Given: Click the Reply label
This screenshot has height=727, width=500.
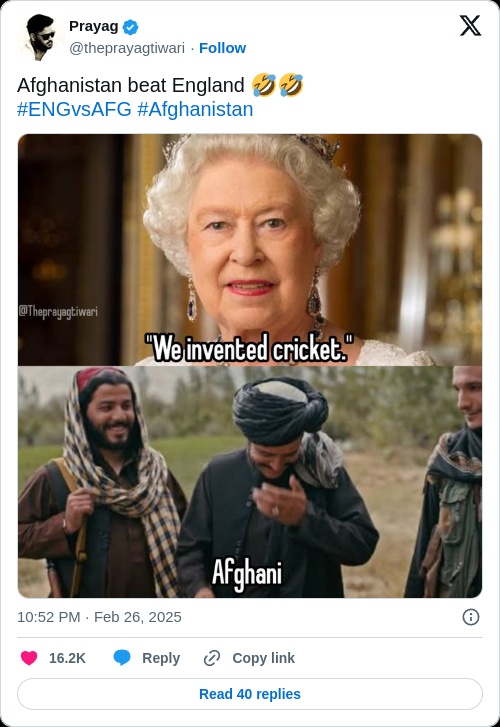Looking at the screenshot, I should [161, 658].
